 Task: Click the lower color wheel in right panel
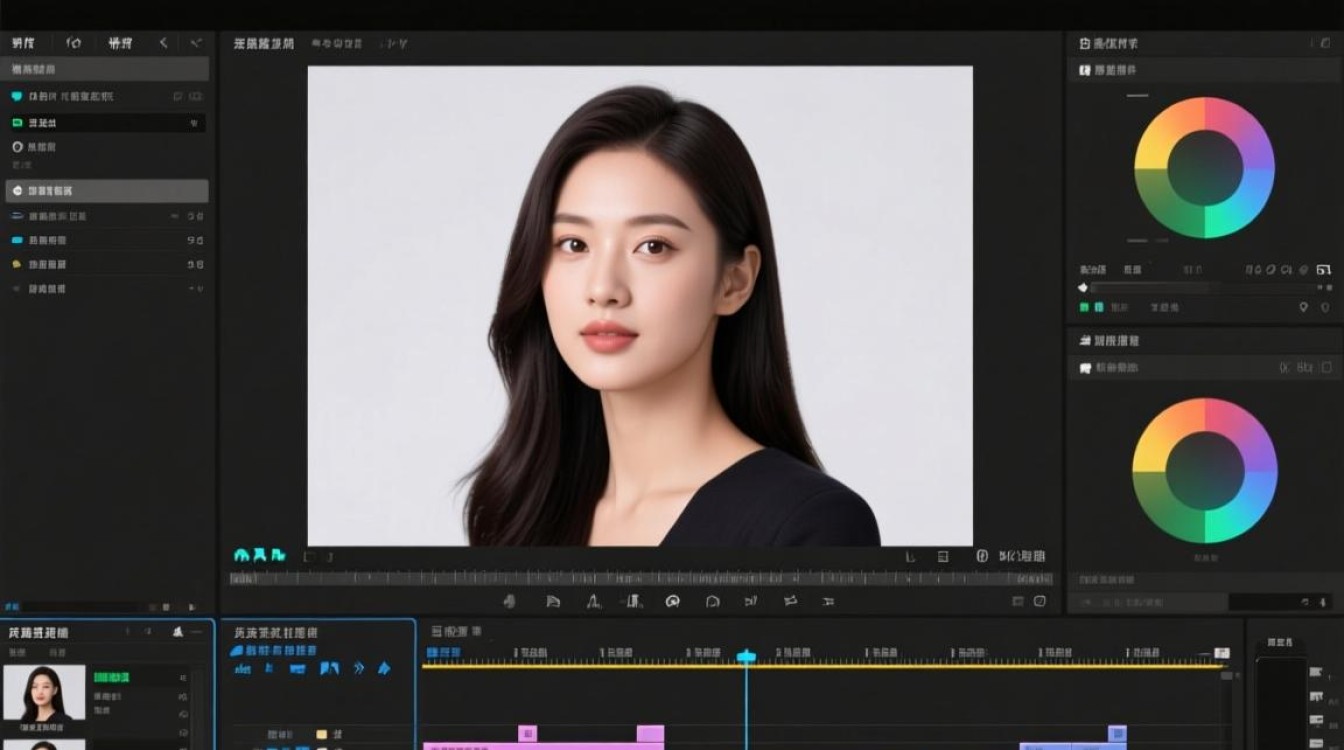[1205, 471]
